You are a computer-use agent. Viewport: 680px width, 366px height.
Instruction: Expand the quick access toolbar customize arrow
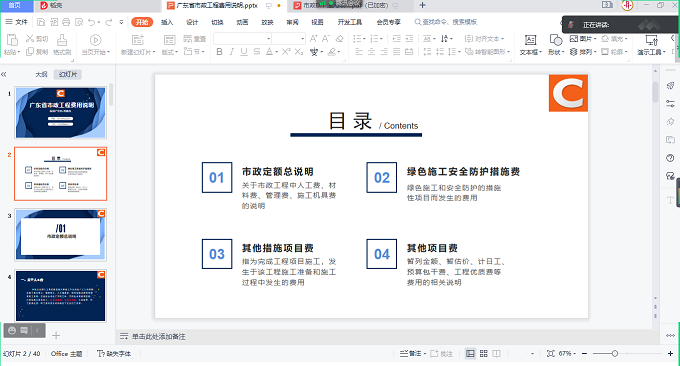tap(121, 22)
